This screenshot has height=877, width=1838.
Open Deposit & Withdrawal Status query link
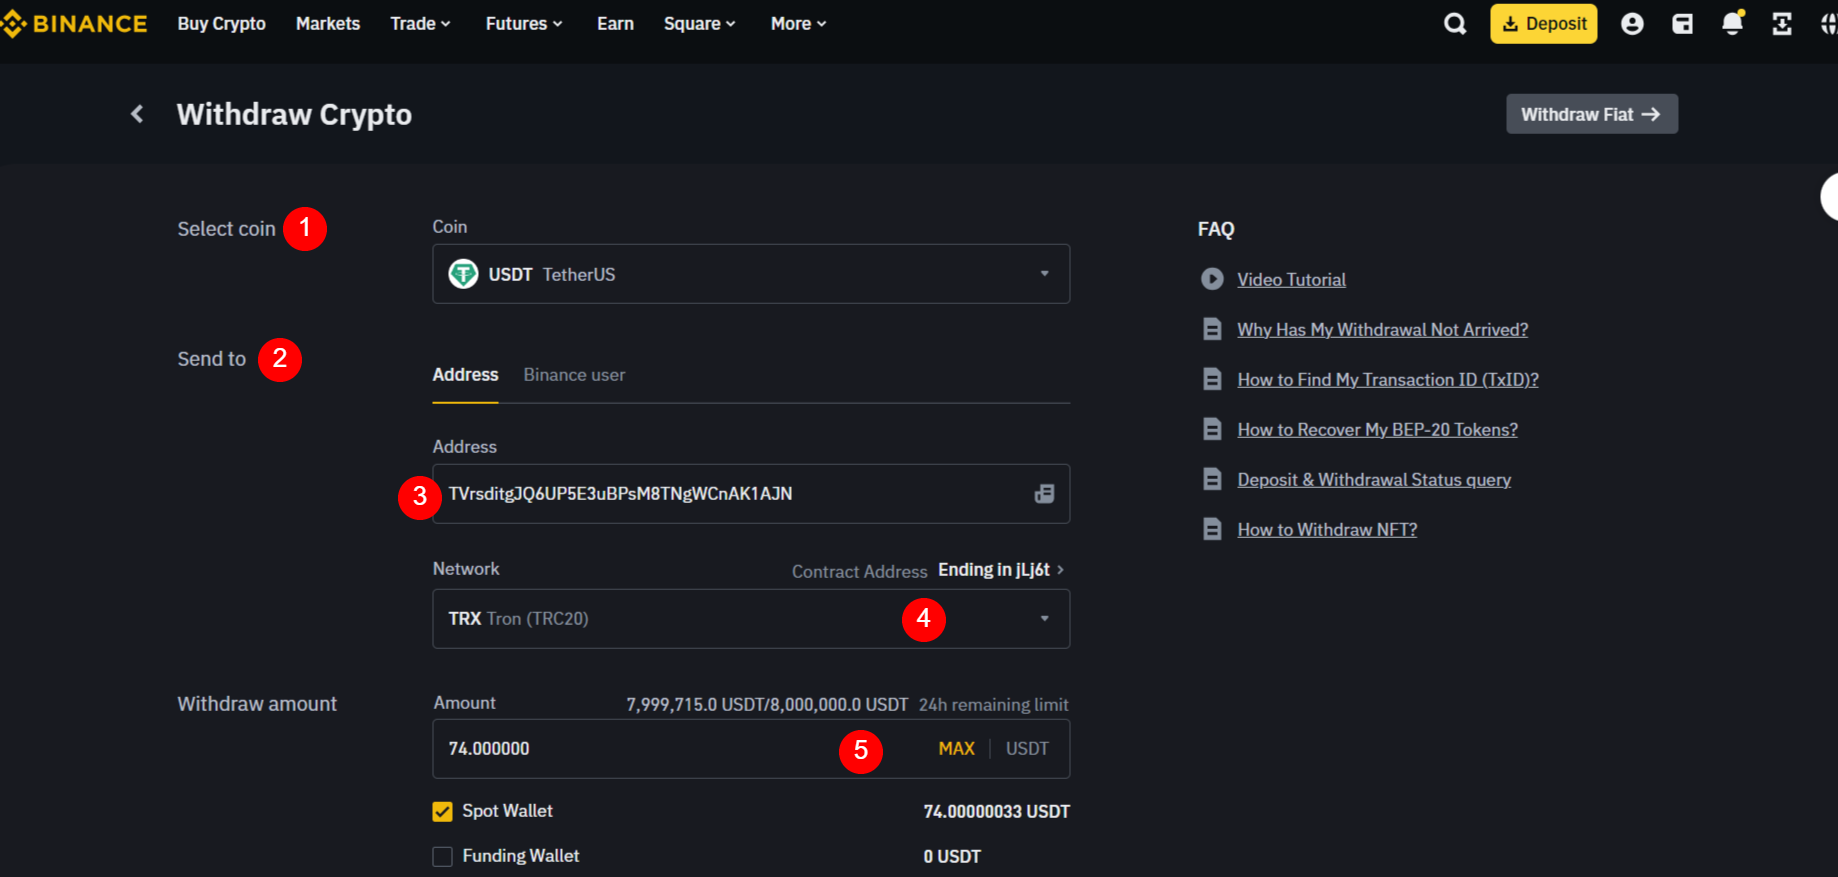point(1374,480)
